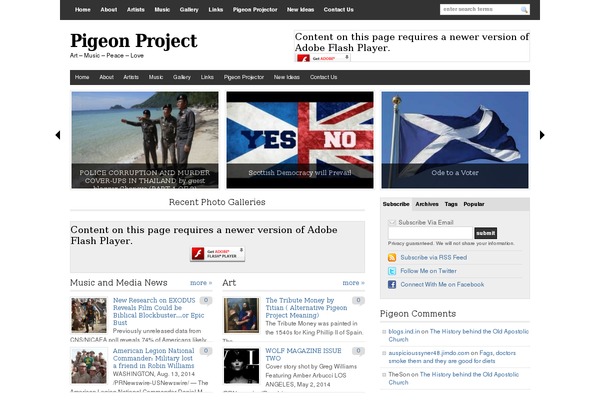The height and width of the screenshot is (400, 600).
Task: Click Connect With Me on Facebook link
Action: pos(442,284)
